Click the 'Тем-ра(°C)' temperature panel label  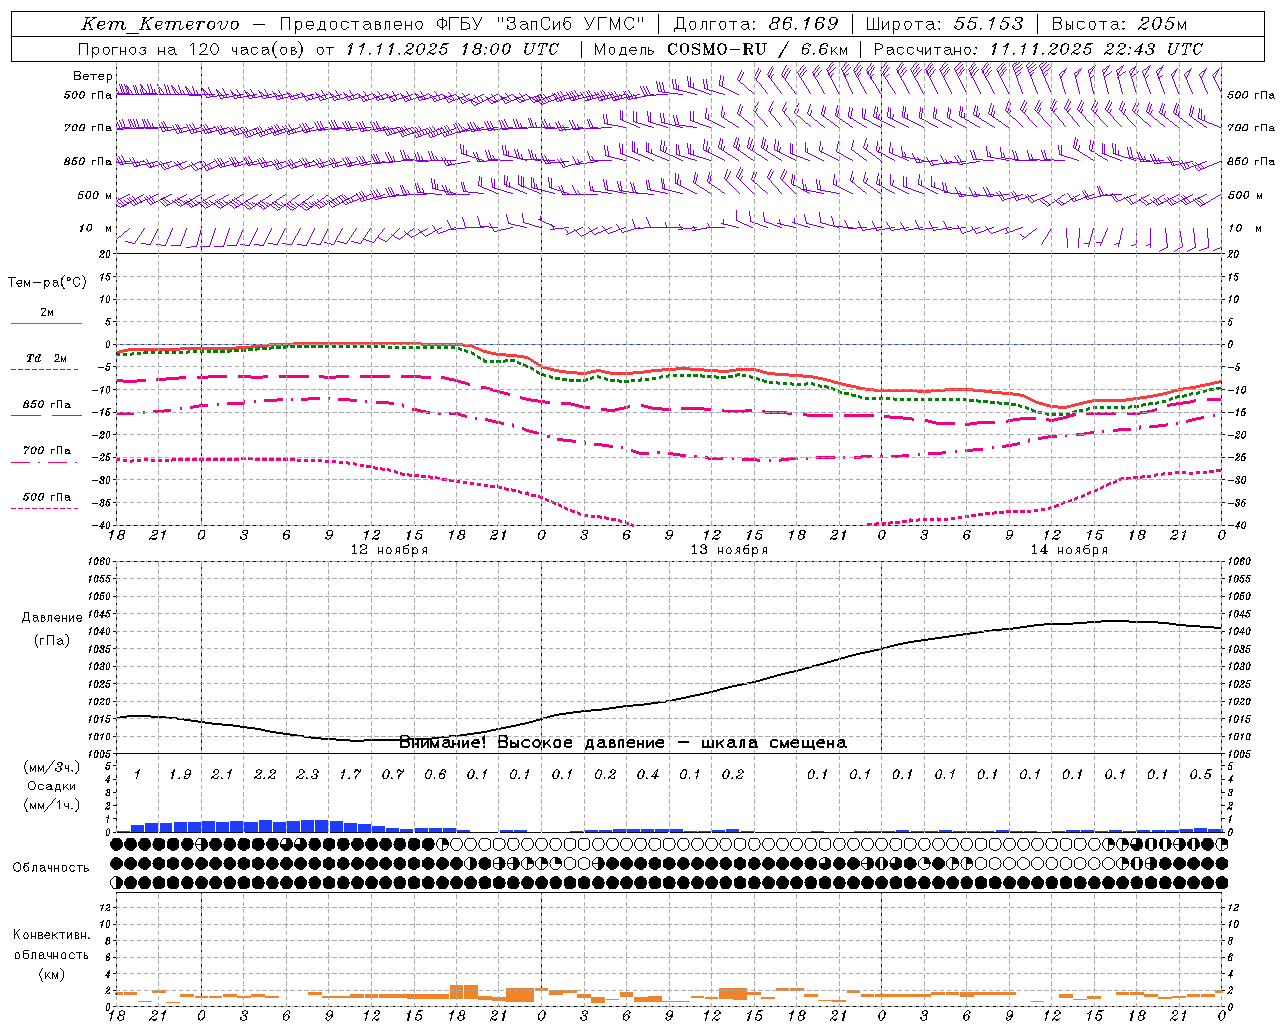(47, 283)
